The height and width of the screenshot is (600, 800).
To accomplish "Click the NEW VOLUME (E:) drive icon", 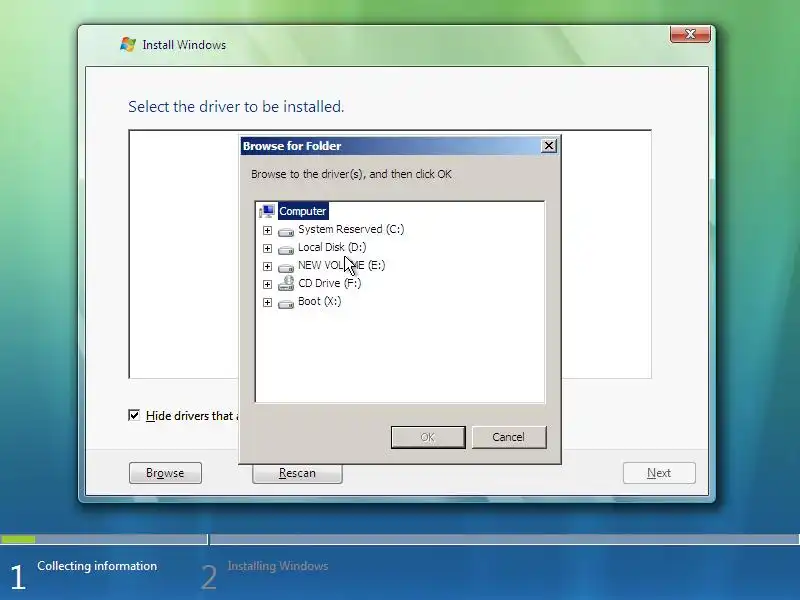I will [286, 267].
